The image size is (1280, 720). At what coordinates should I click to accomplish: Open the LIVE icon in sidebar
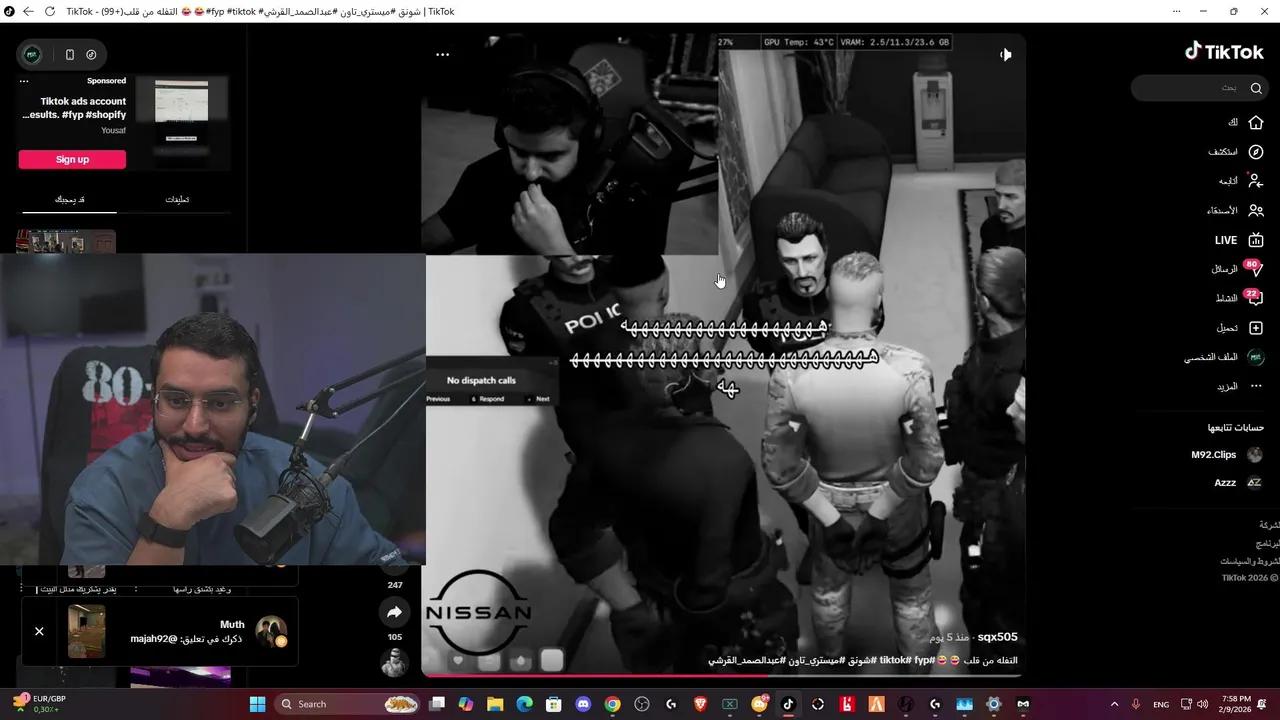1256,240
